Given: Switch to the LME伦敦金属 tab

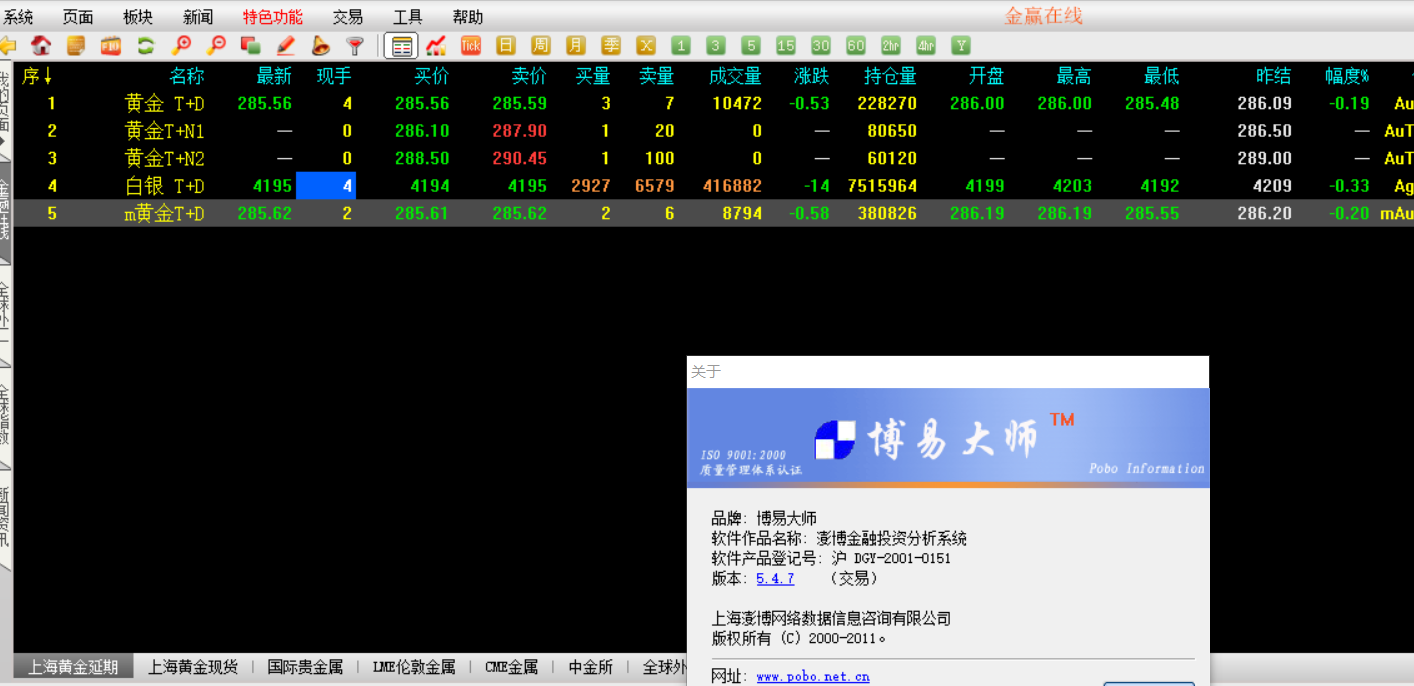Looking at the screenshot, I should (413, 667).
